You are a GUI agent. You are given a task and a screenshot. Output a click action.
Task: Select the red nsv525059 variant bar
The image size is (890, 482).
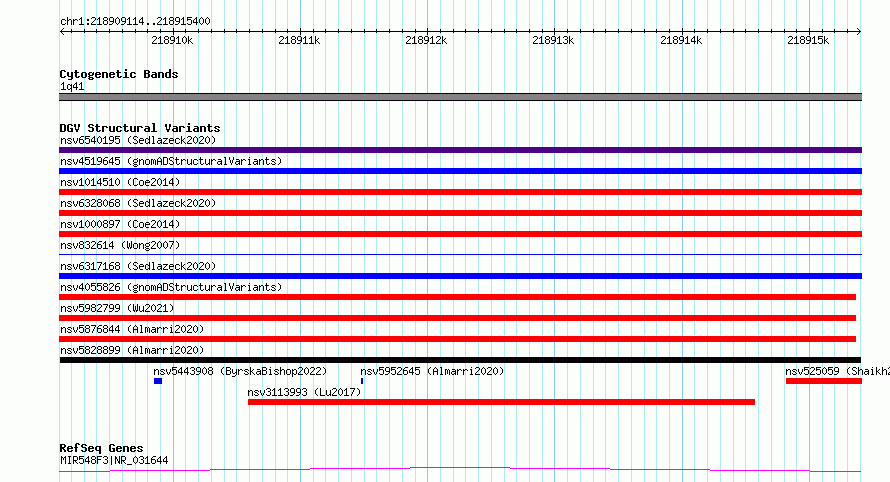(824, 381)
